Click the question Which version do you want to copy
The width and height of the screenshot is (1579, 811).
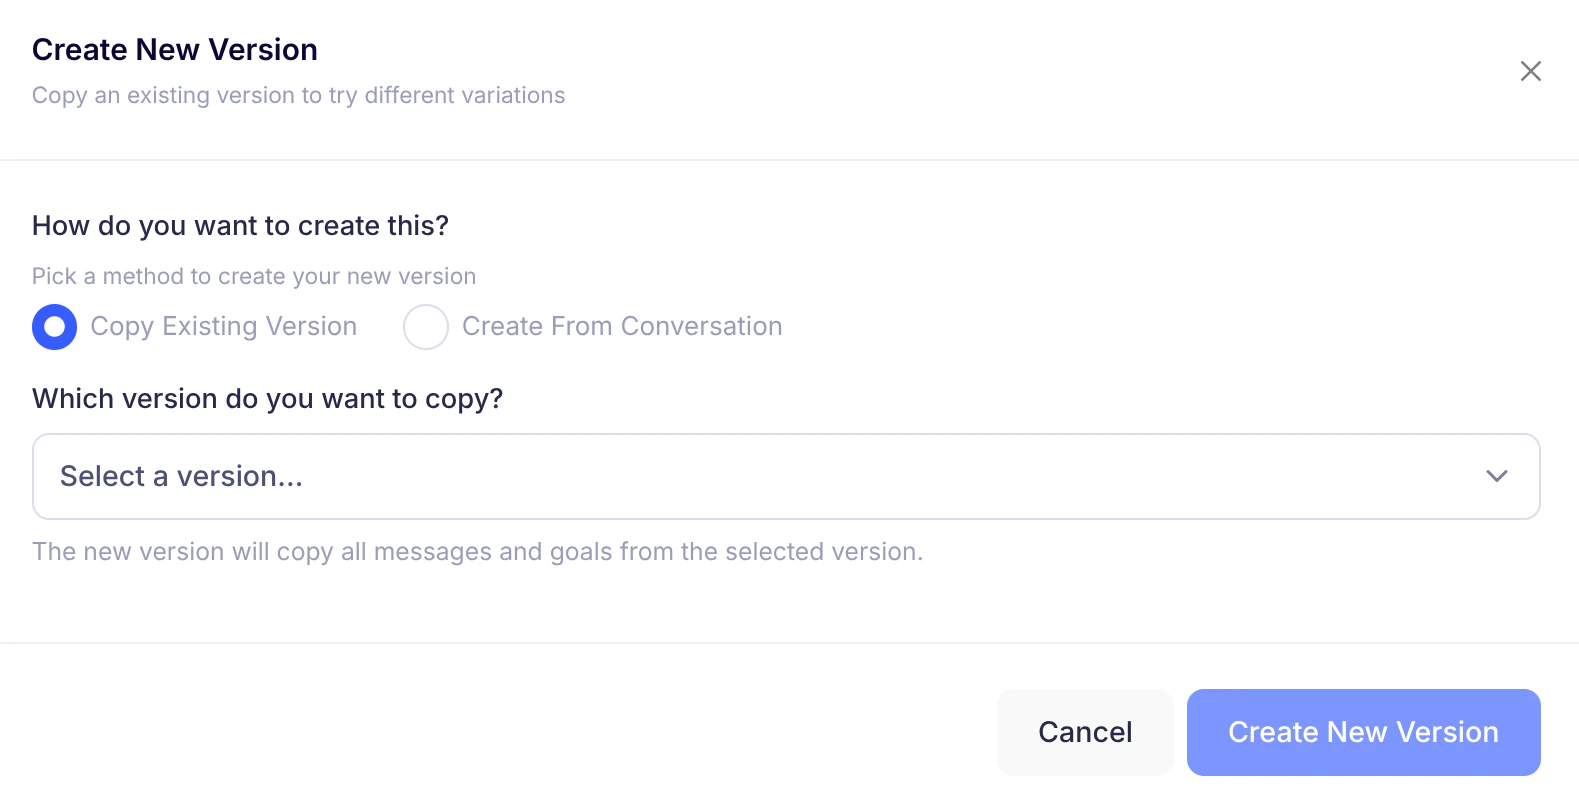pyautogui.click(x=267, y=398)
